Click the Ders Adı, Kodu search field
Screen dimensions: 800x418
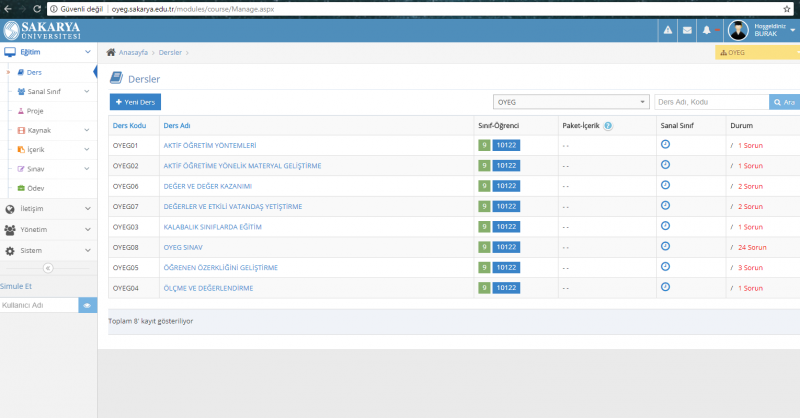[x=710, y=102]
